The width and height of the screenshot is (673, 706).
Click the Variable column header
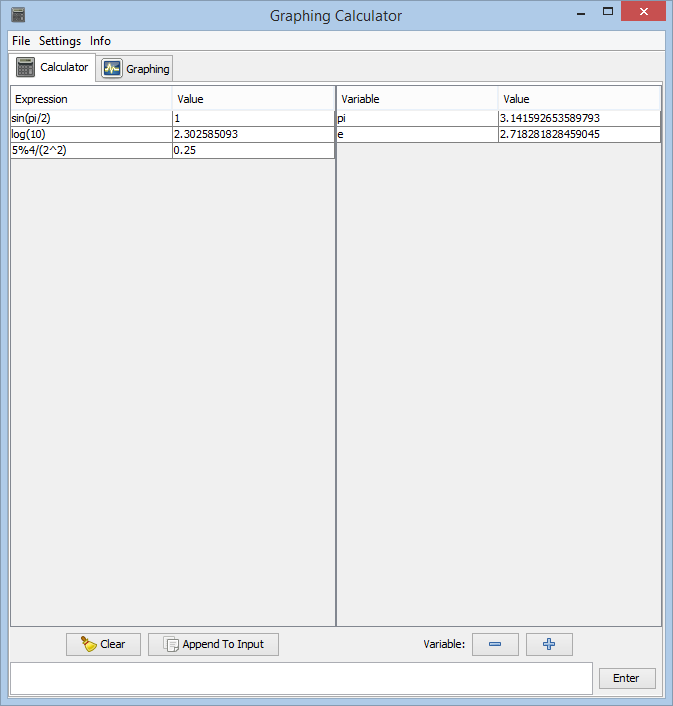[x=416, y=99]
